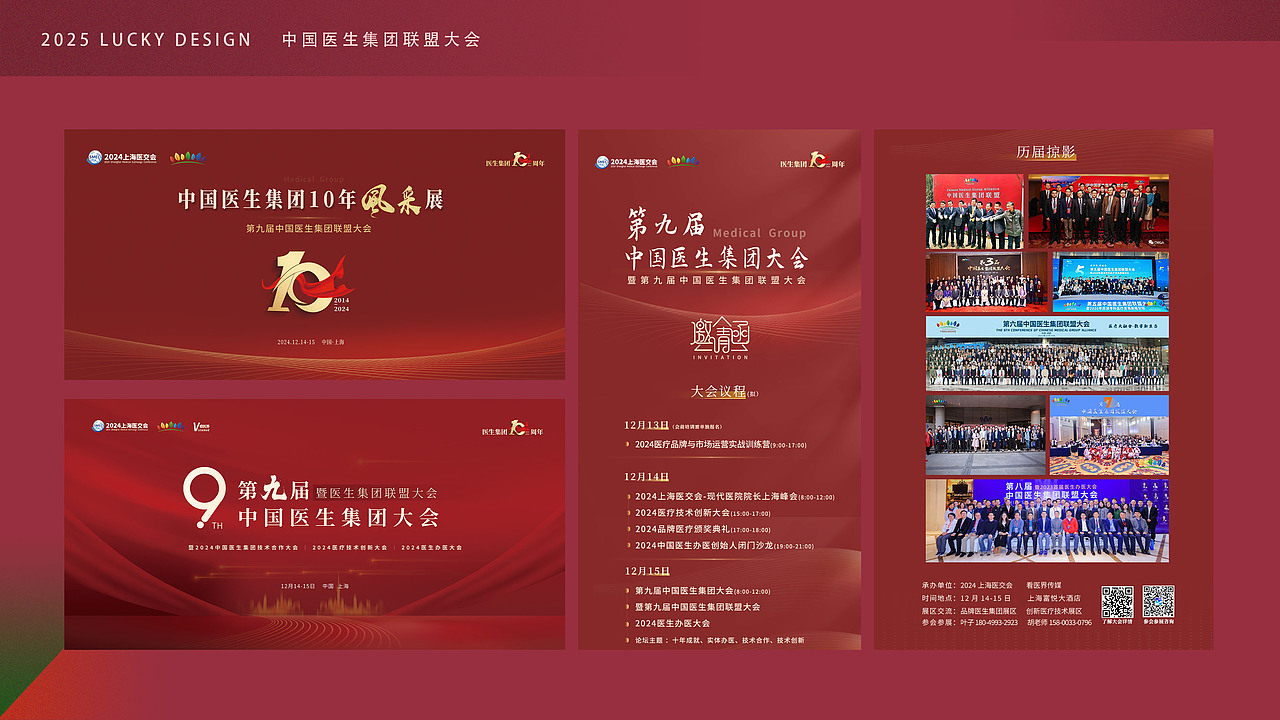Click 上海富悦大酒店 venue text
This screenshot has width=1280, height=720.
[1054, 598]
